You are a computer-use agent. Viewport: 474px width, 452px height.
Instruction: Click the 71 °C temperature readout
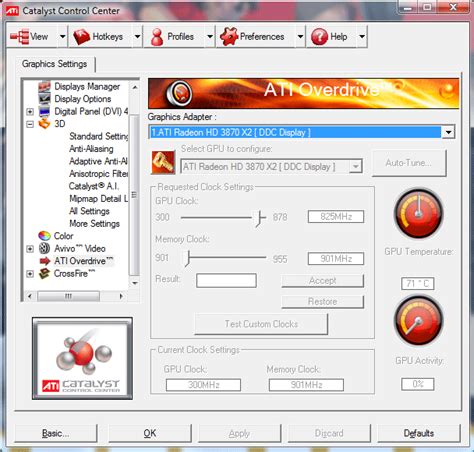418,284
